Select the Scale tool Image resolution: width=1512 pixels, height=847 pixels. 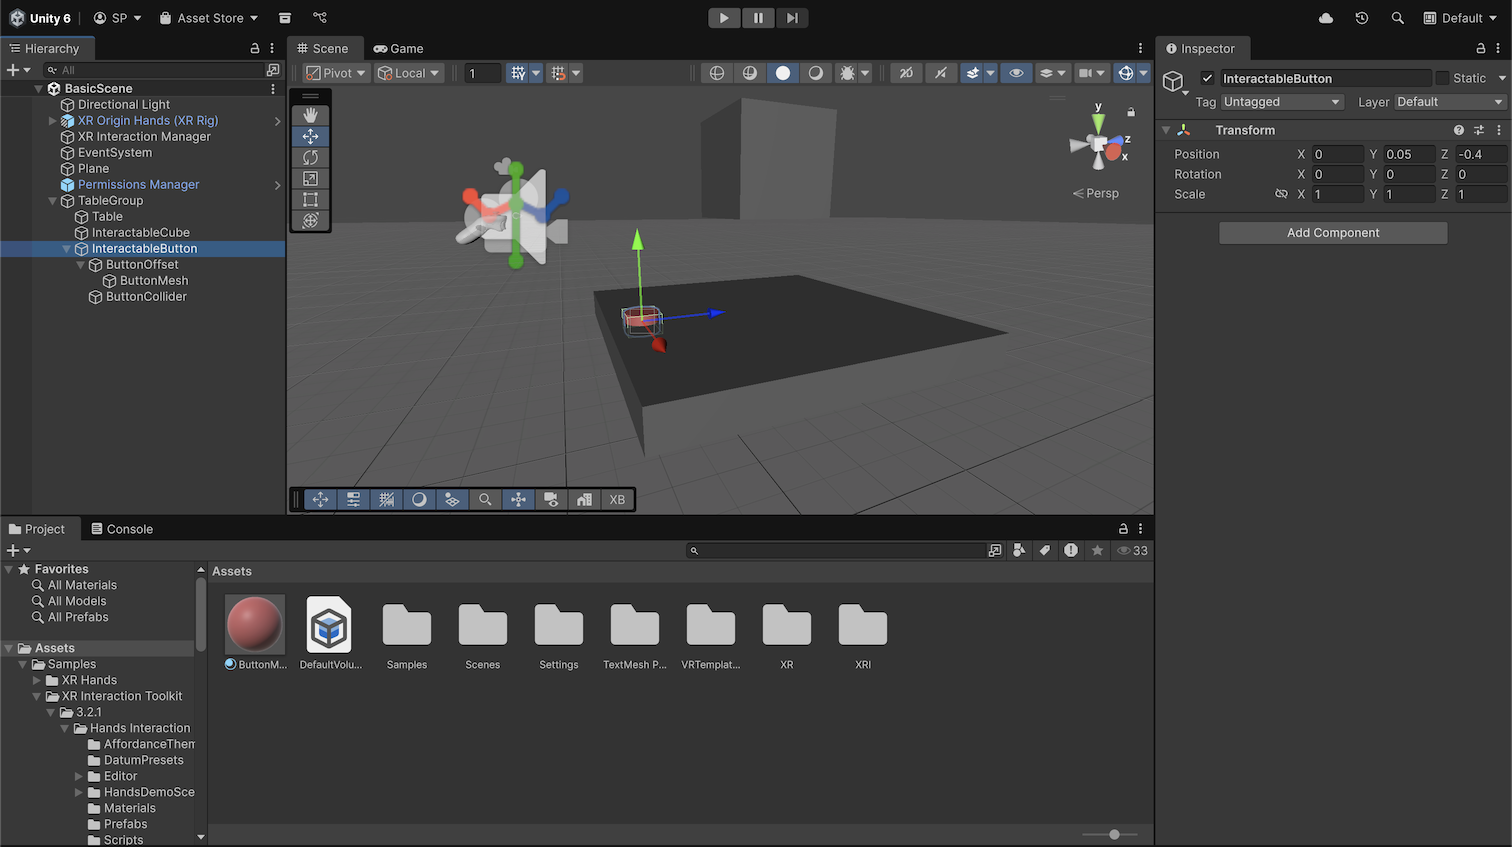pos(310,178)
